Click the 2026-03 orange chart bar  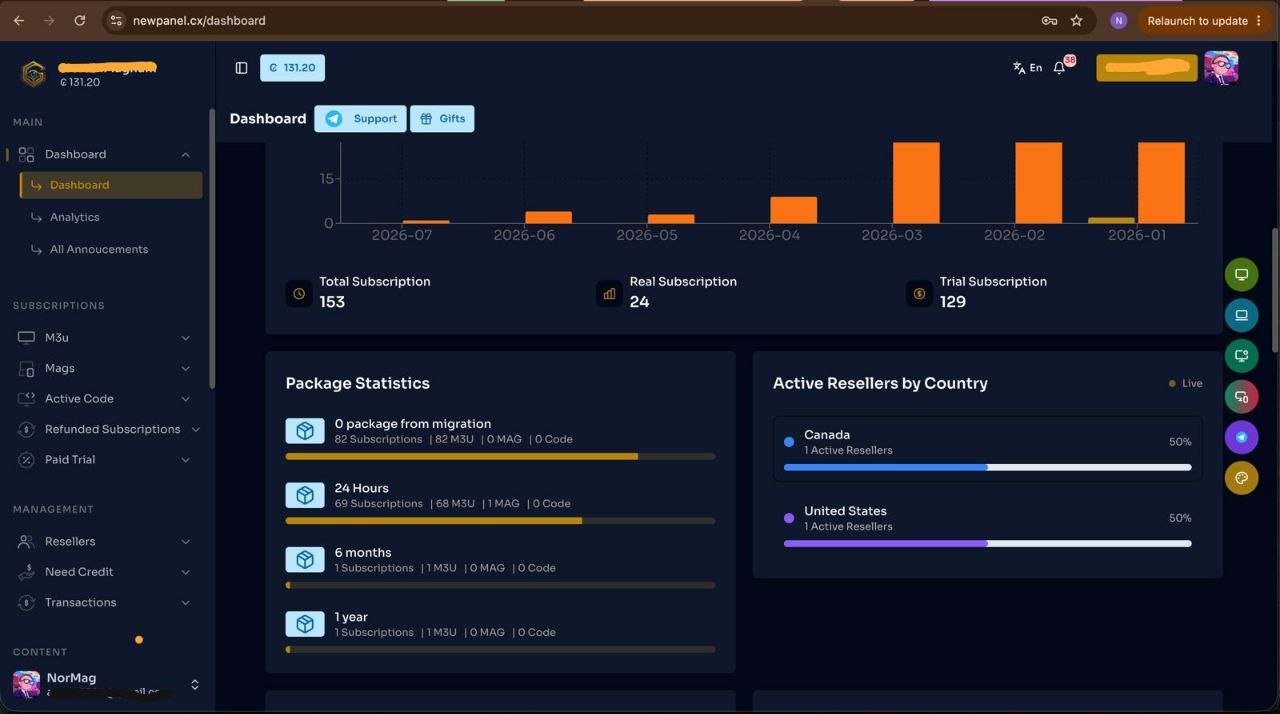click(x=916, y=183)
